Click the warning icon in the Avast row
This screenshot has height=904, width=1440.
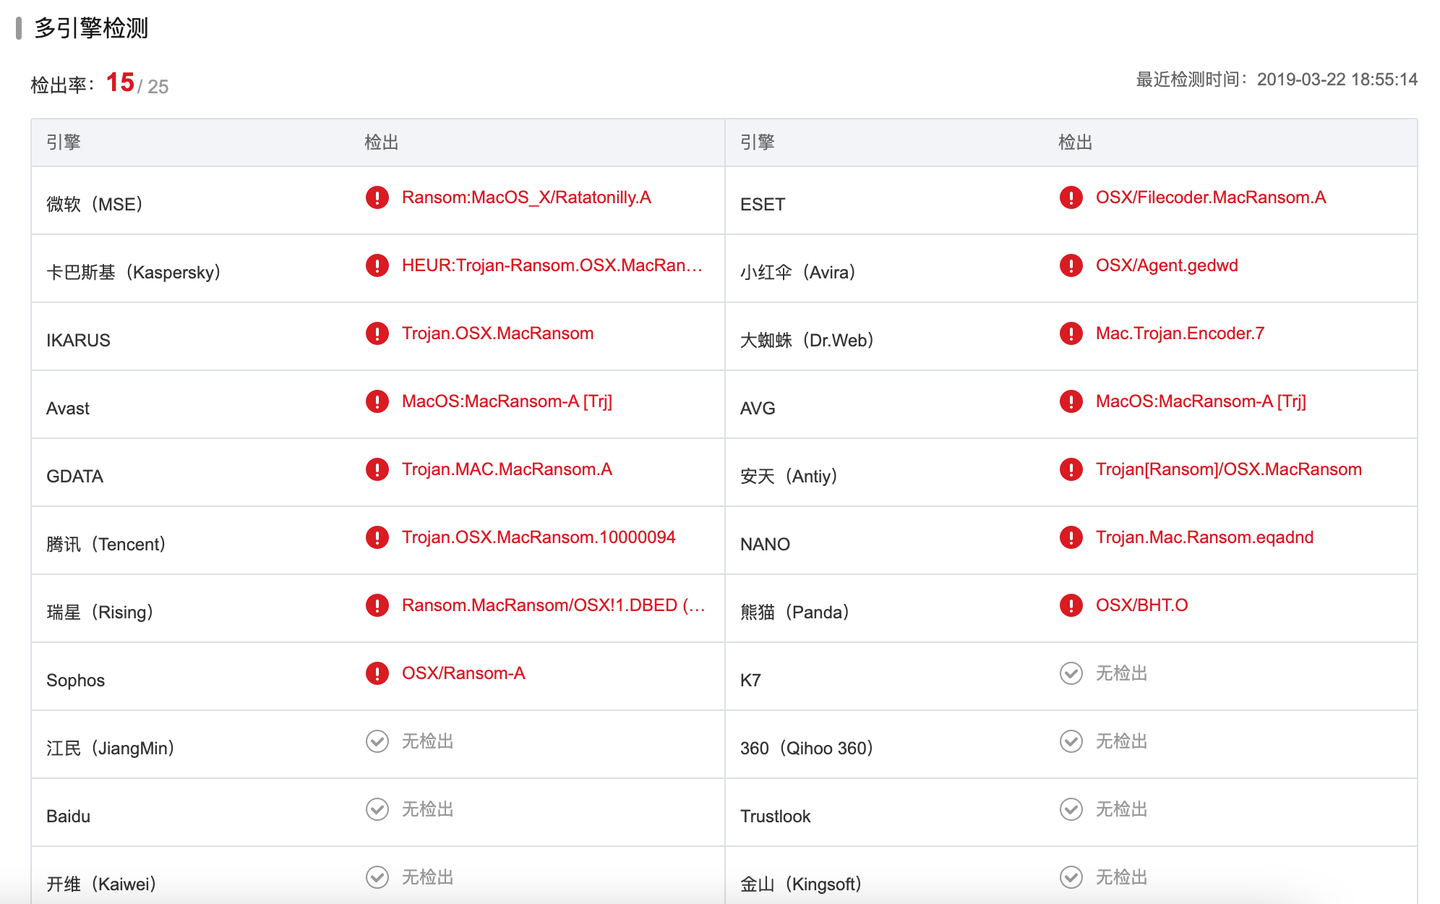tap(377, 401)
